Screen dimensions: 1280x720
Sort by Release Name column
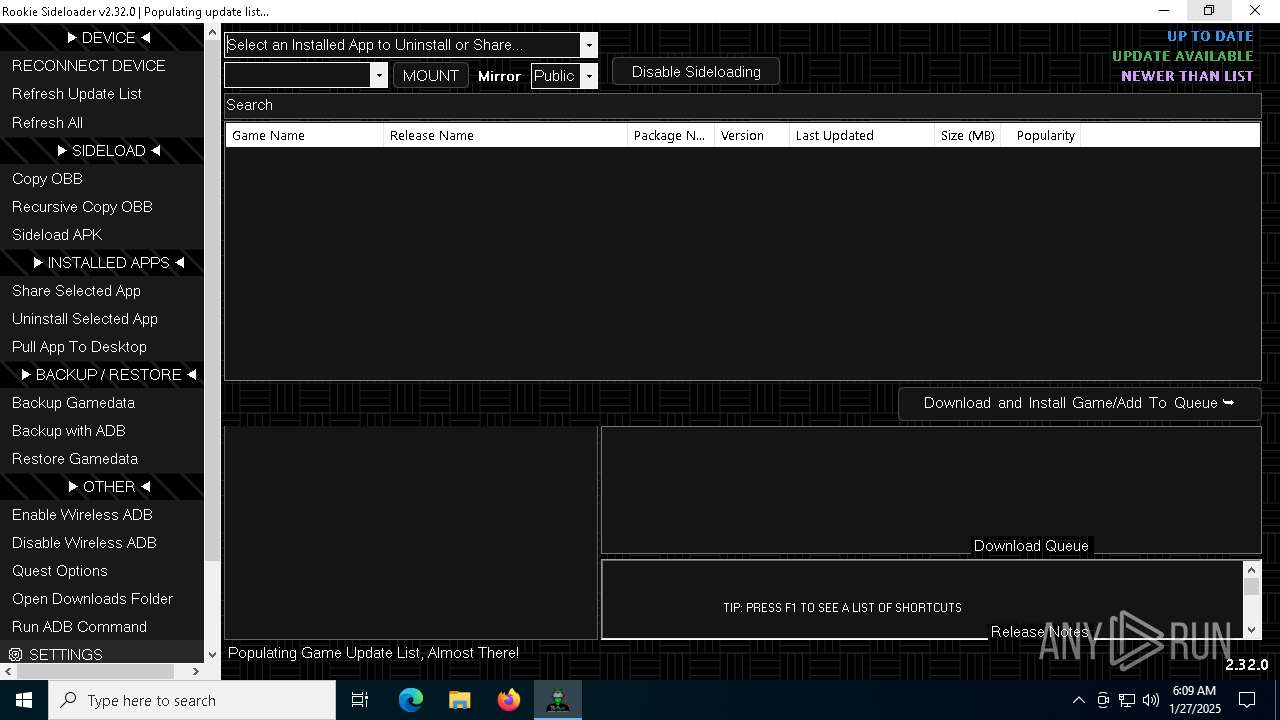click(x=505, y=135)
